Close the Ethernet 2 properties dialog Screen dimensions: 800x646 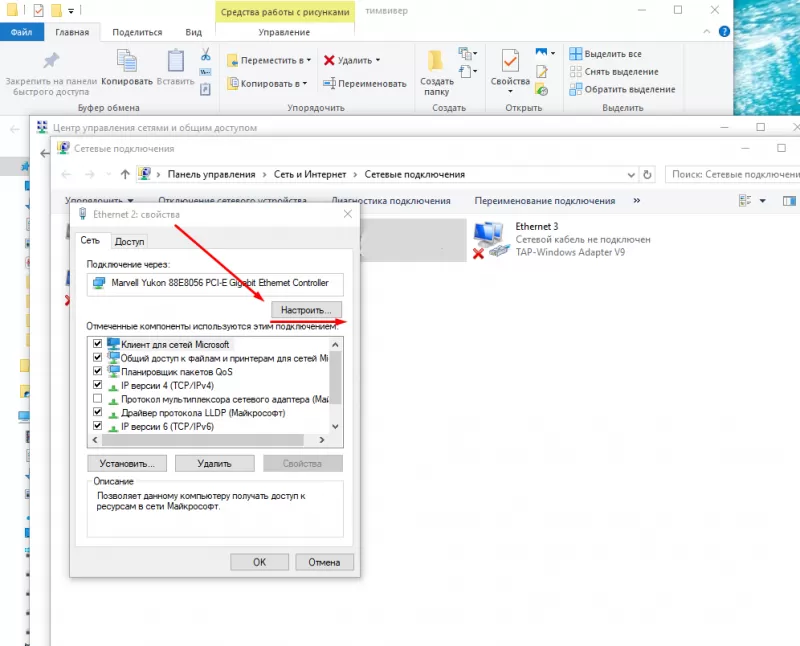[x=347, y=214]
